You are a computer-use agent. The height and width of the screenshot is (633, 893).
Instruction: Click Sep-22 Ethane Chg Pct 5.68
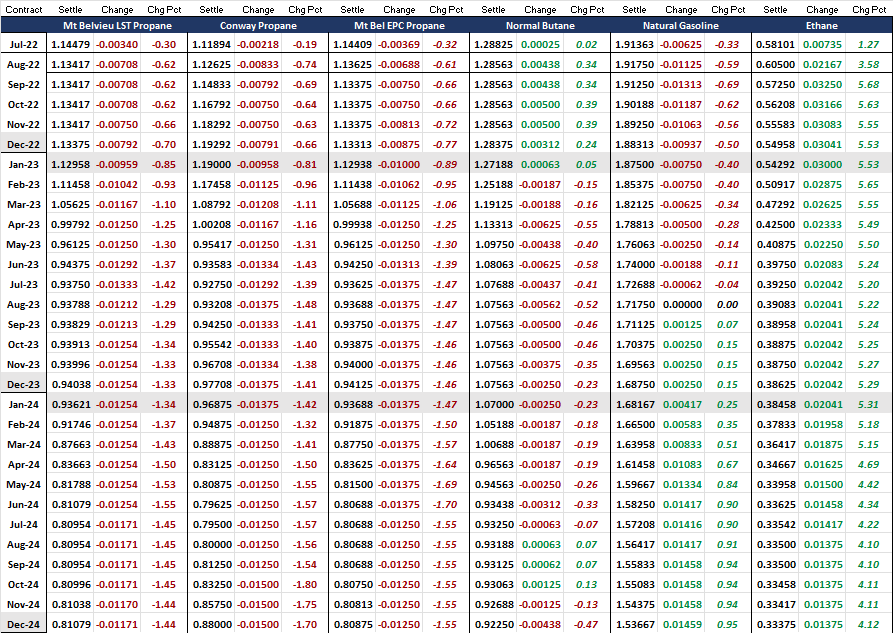(869, 84)
